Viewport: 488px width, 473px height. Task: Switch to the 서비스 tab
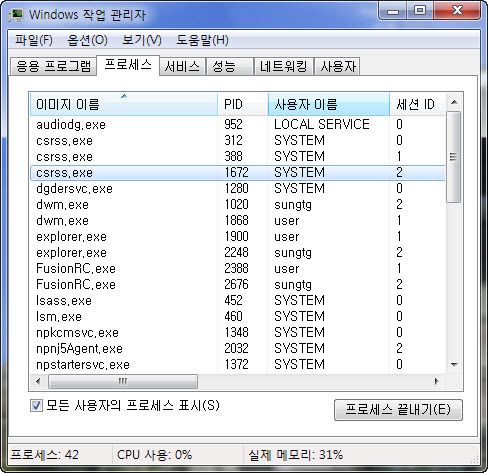(x=182, y=66)
